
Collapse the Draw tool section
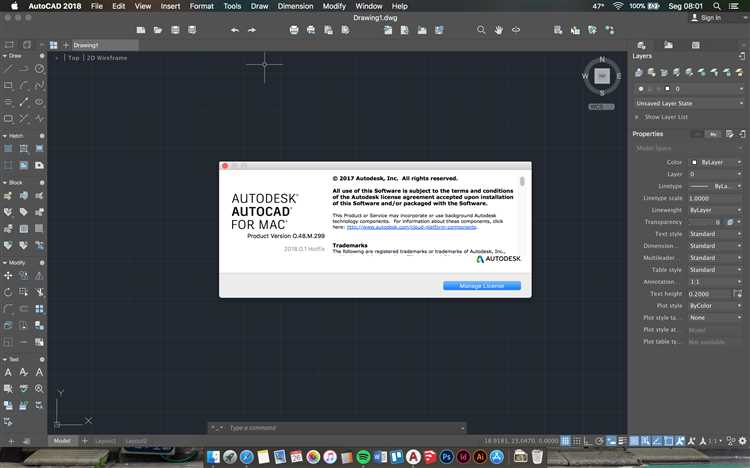tap(4, 56)
